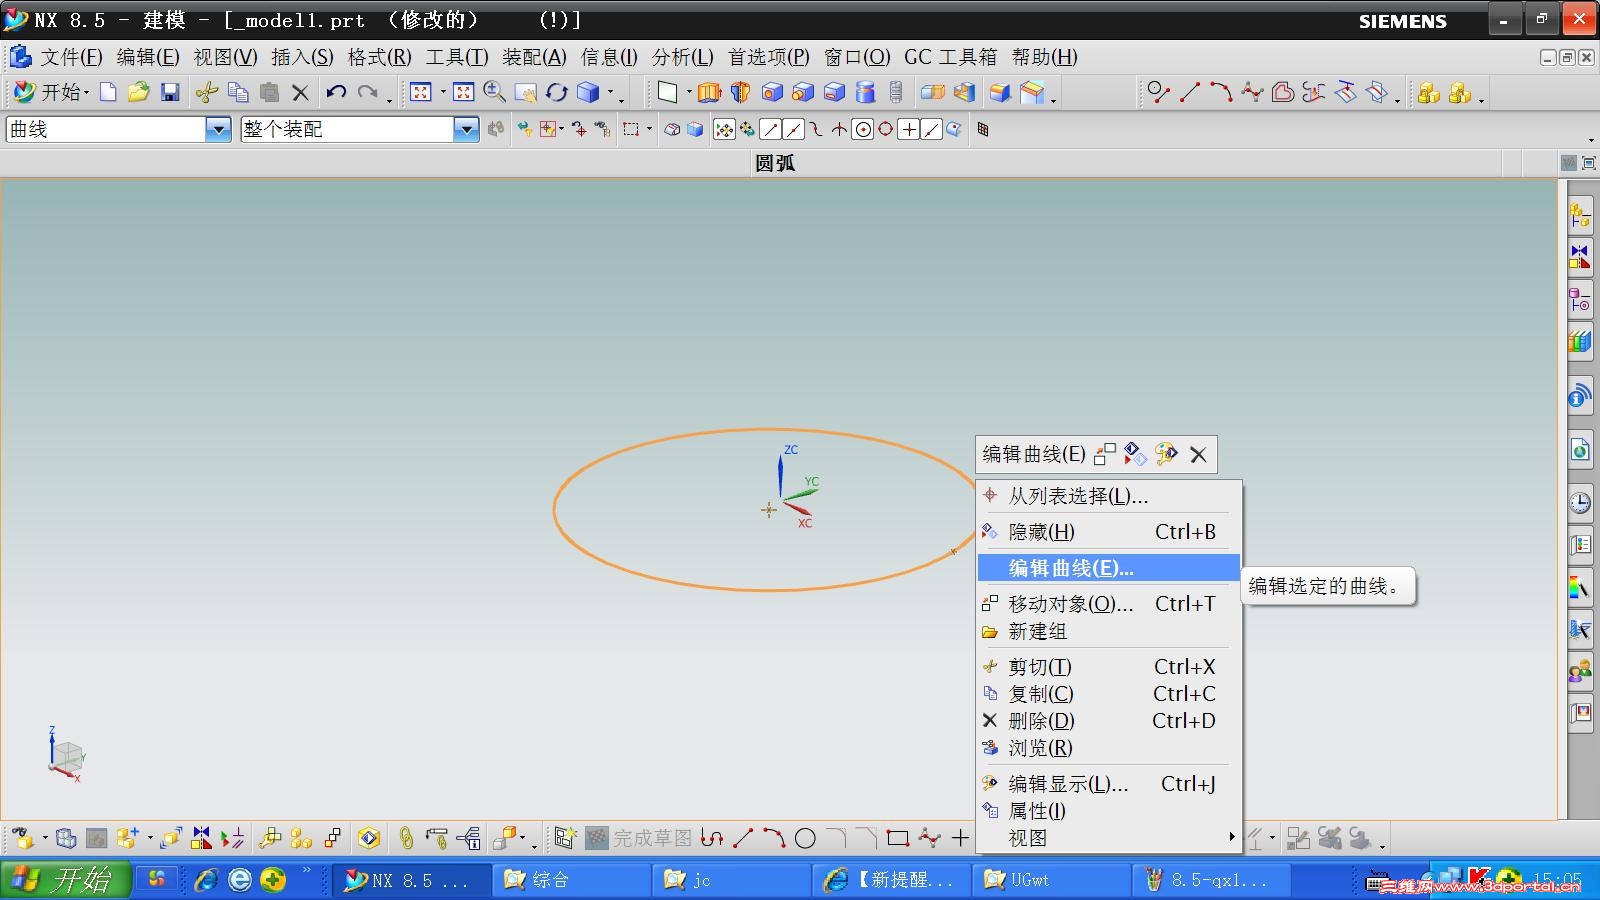The height and width of the screenshot is (900, 1600).
Task: Click the Cylinder feature icon
Action: tap(866, 93)
